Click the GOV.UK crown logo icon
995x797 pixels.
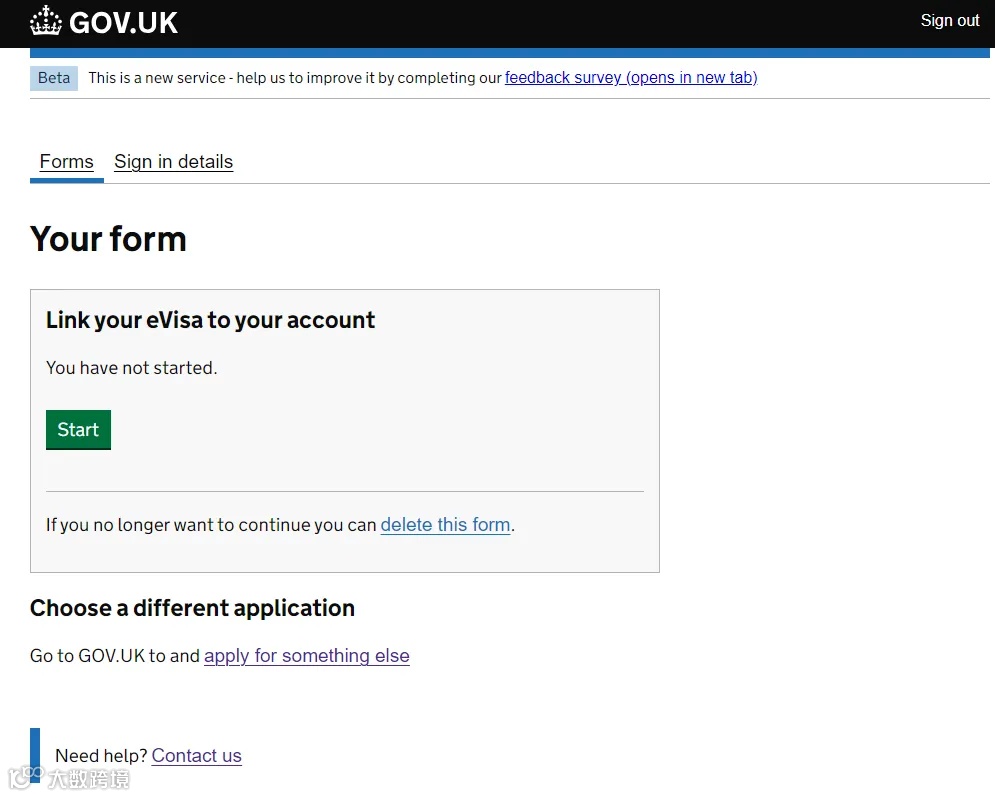click(x=46, y=21)
